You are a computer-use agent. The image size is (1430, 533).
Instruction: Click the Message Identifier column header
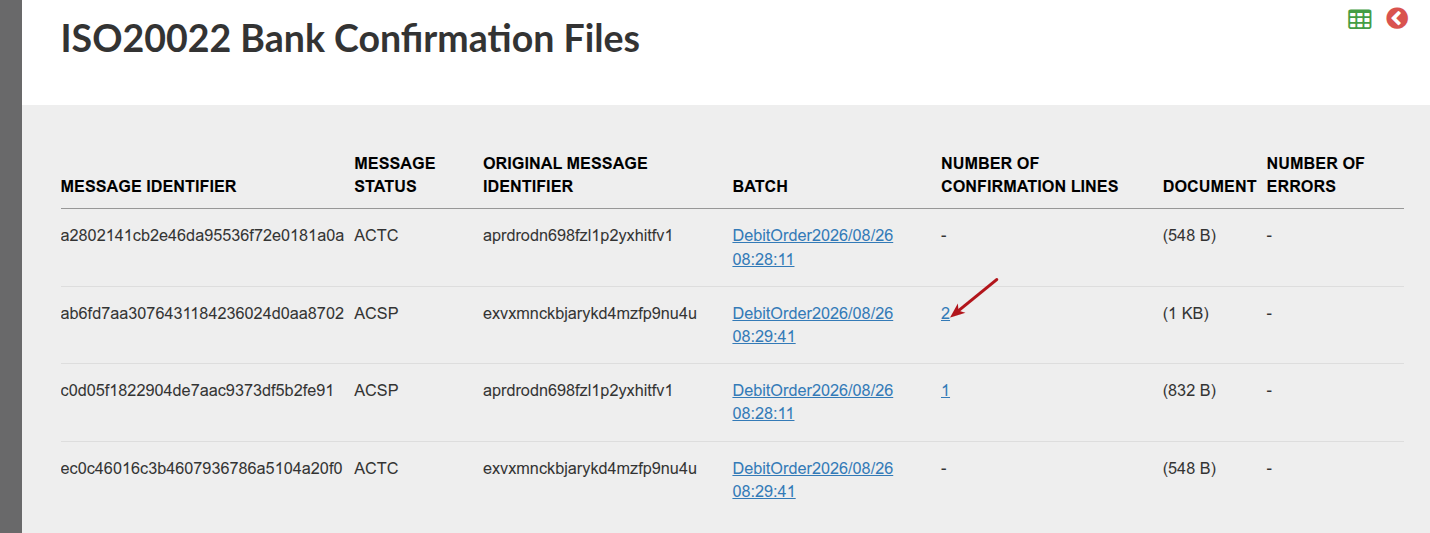click(x=148, y=186)
